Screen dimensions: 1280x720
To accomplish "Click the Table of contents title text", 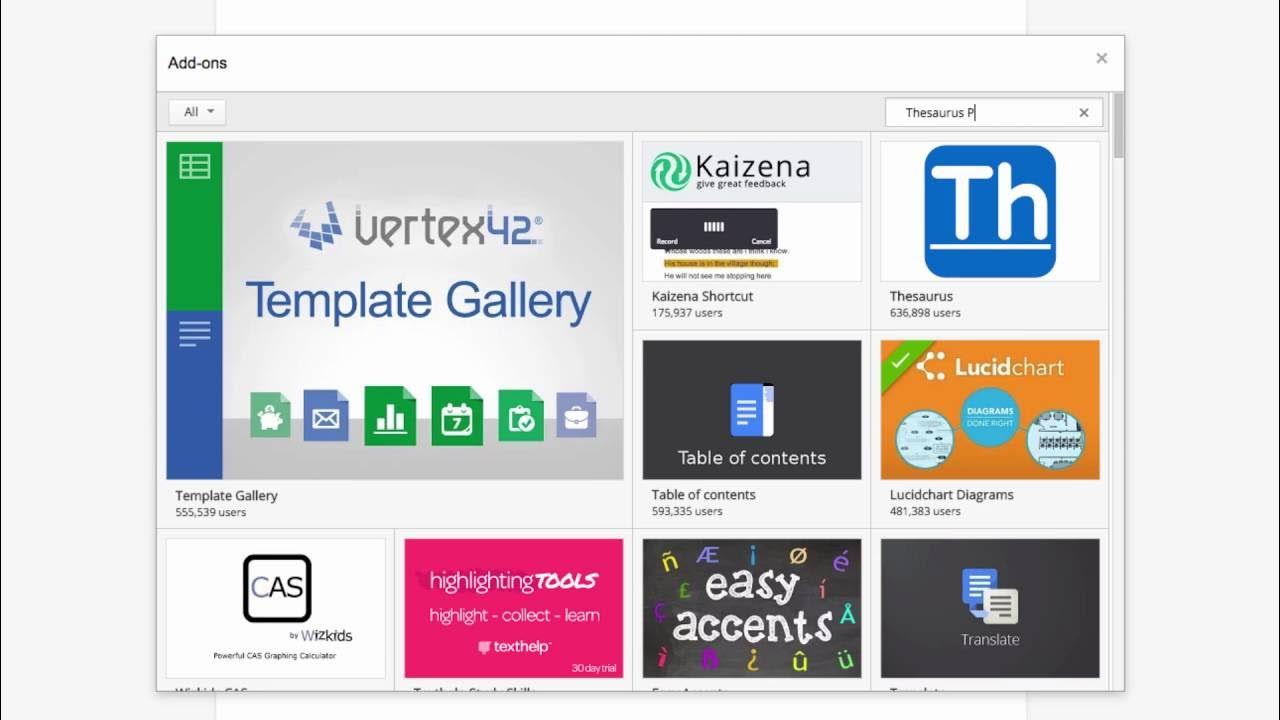I will pos(703,495).
